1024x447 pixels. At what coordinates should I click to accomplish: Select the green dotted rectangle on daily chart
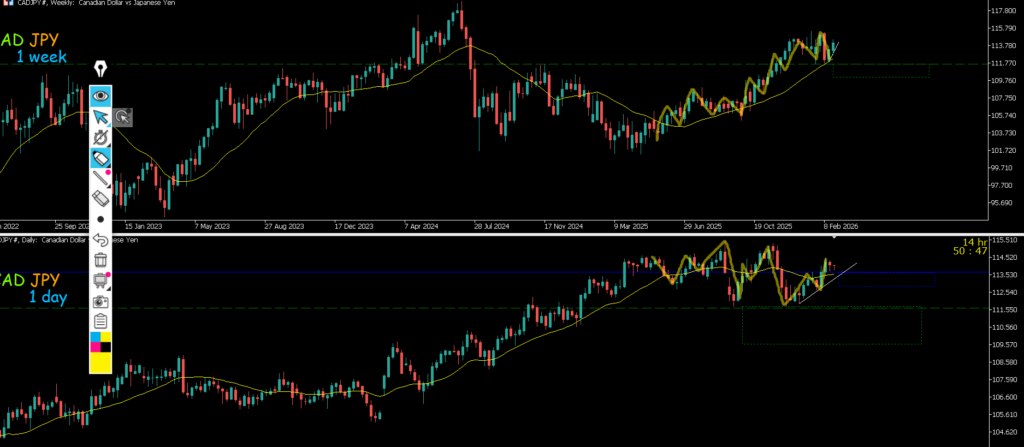(x=832, y=325)
